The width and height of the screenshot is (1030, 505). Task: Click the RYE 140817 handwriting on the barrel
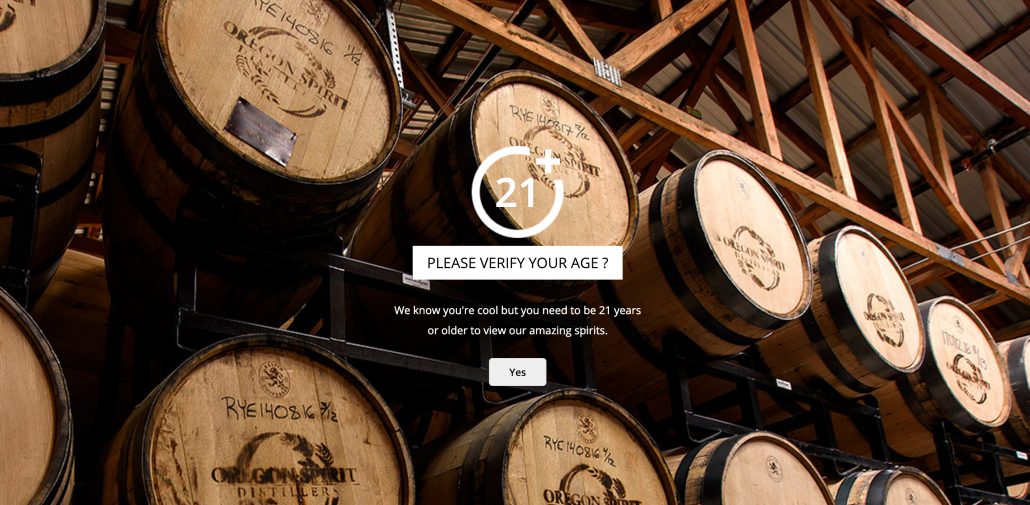pyautogui.click(x=548, y=123)
